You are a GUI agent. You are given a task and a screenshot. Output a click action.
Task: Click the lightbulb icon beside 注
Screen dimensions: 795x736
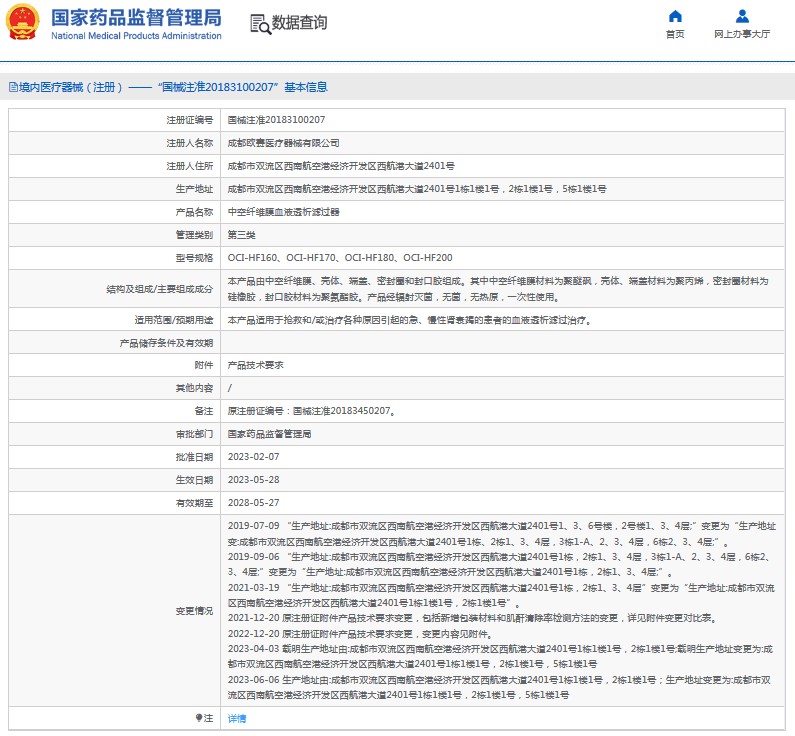[x=199, y=718]
